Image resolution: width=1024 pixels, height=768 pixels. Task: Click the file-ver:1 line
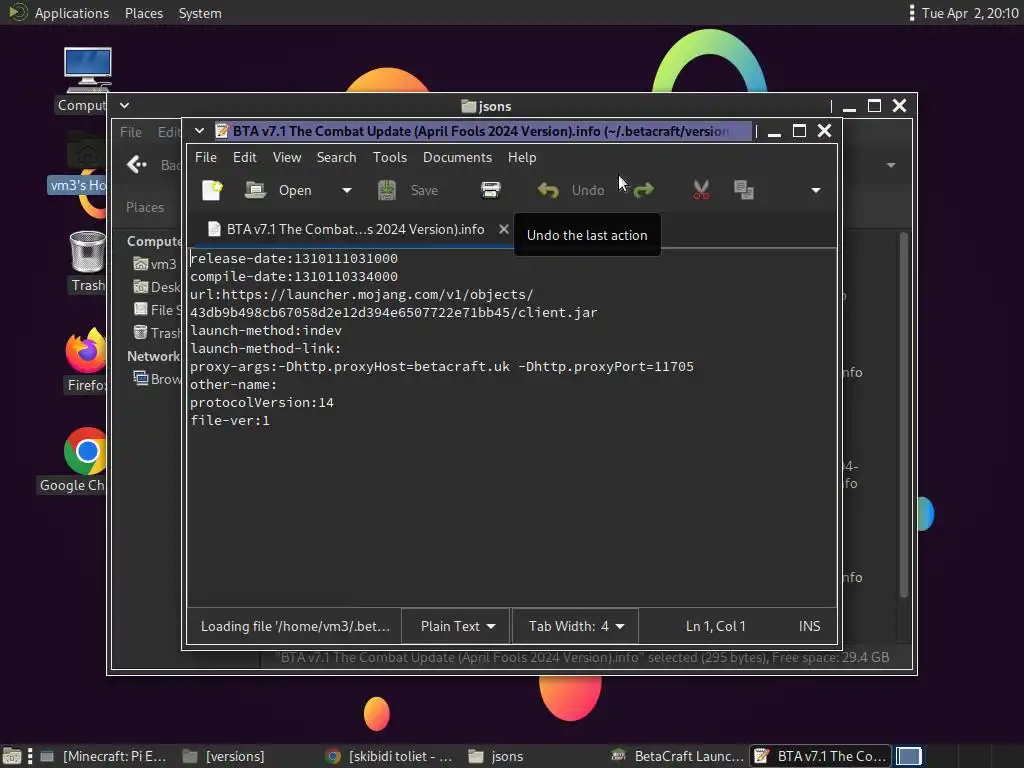(230, 421)
